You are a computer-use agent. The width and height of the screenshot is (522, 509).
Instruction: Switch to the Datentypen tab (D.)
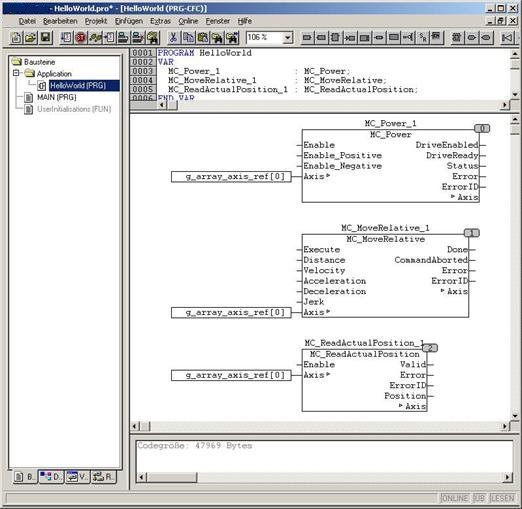(x=51, y=477)
